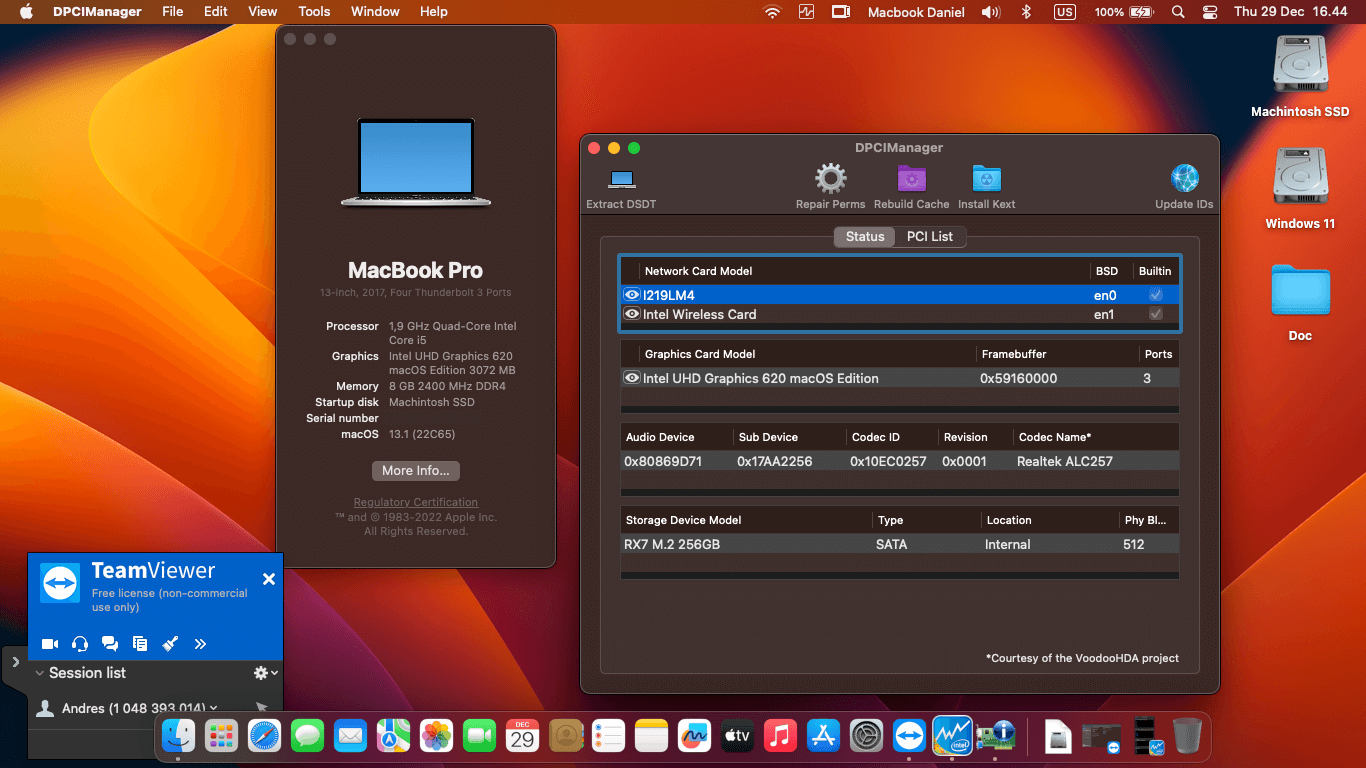This screenshot has height=768, width=1366.
Task: Open the volume control in the menu bar
Action: (991, 12)
